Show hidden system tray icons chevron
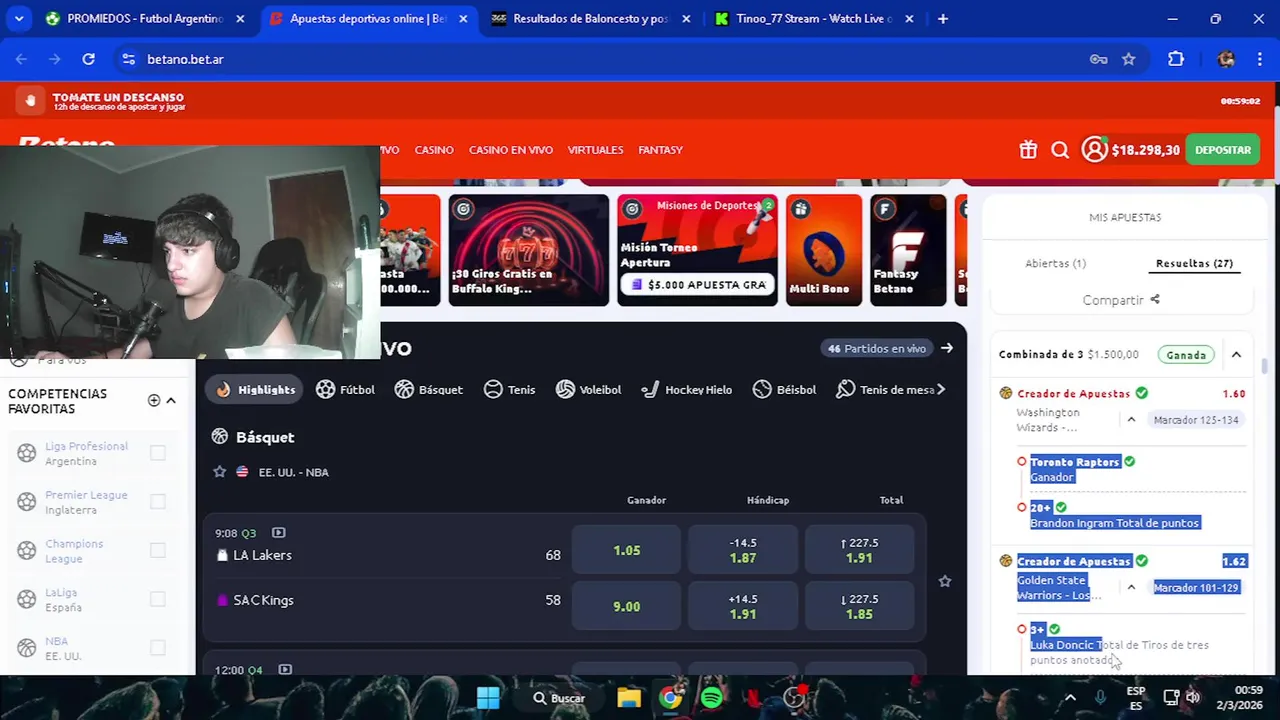 tap(1070, 698)
